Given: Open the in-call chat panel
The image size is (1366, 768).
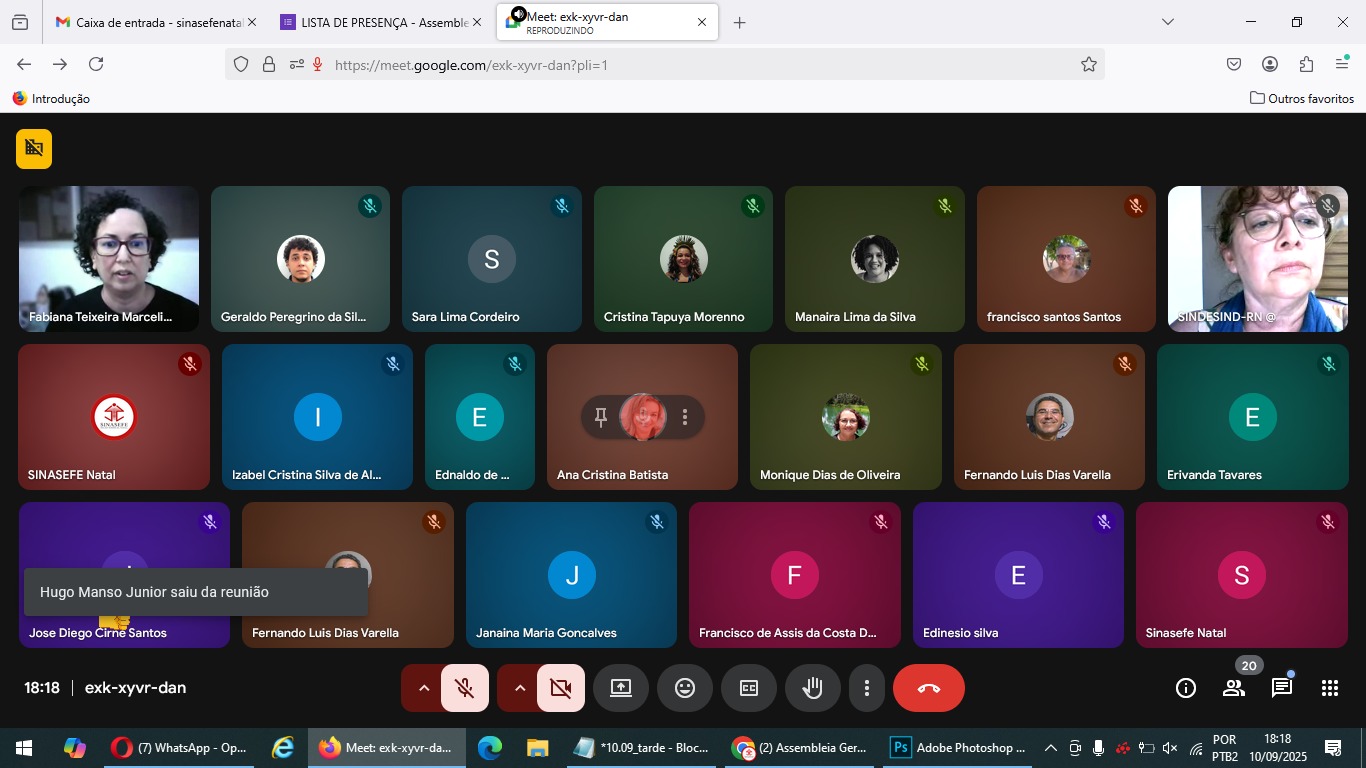Looking at the screenshot, I should click(1282, 688).
